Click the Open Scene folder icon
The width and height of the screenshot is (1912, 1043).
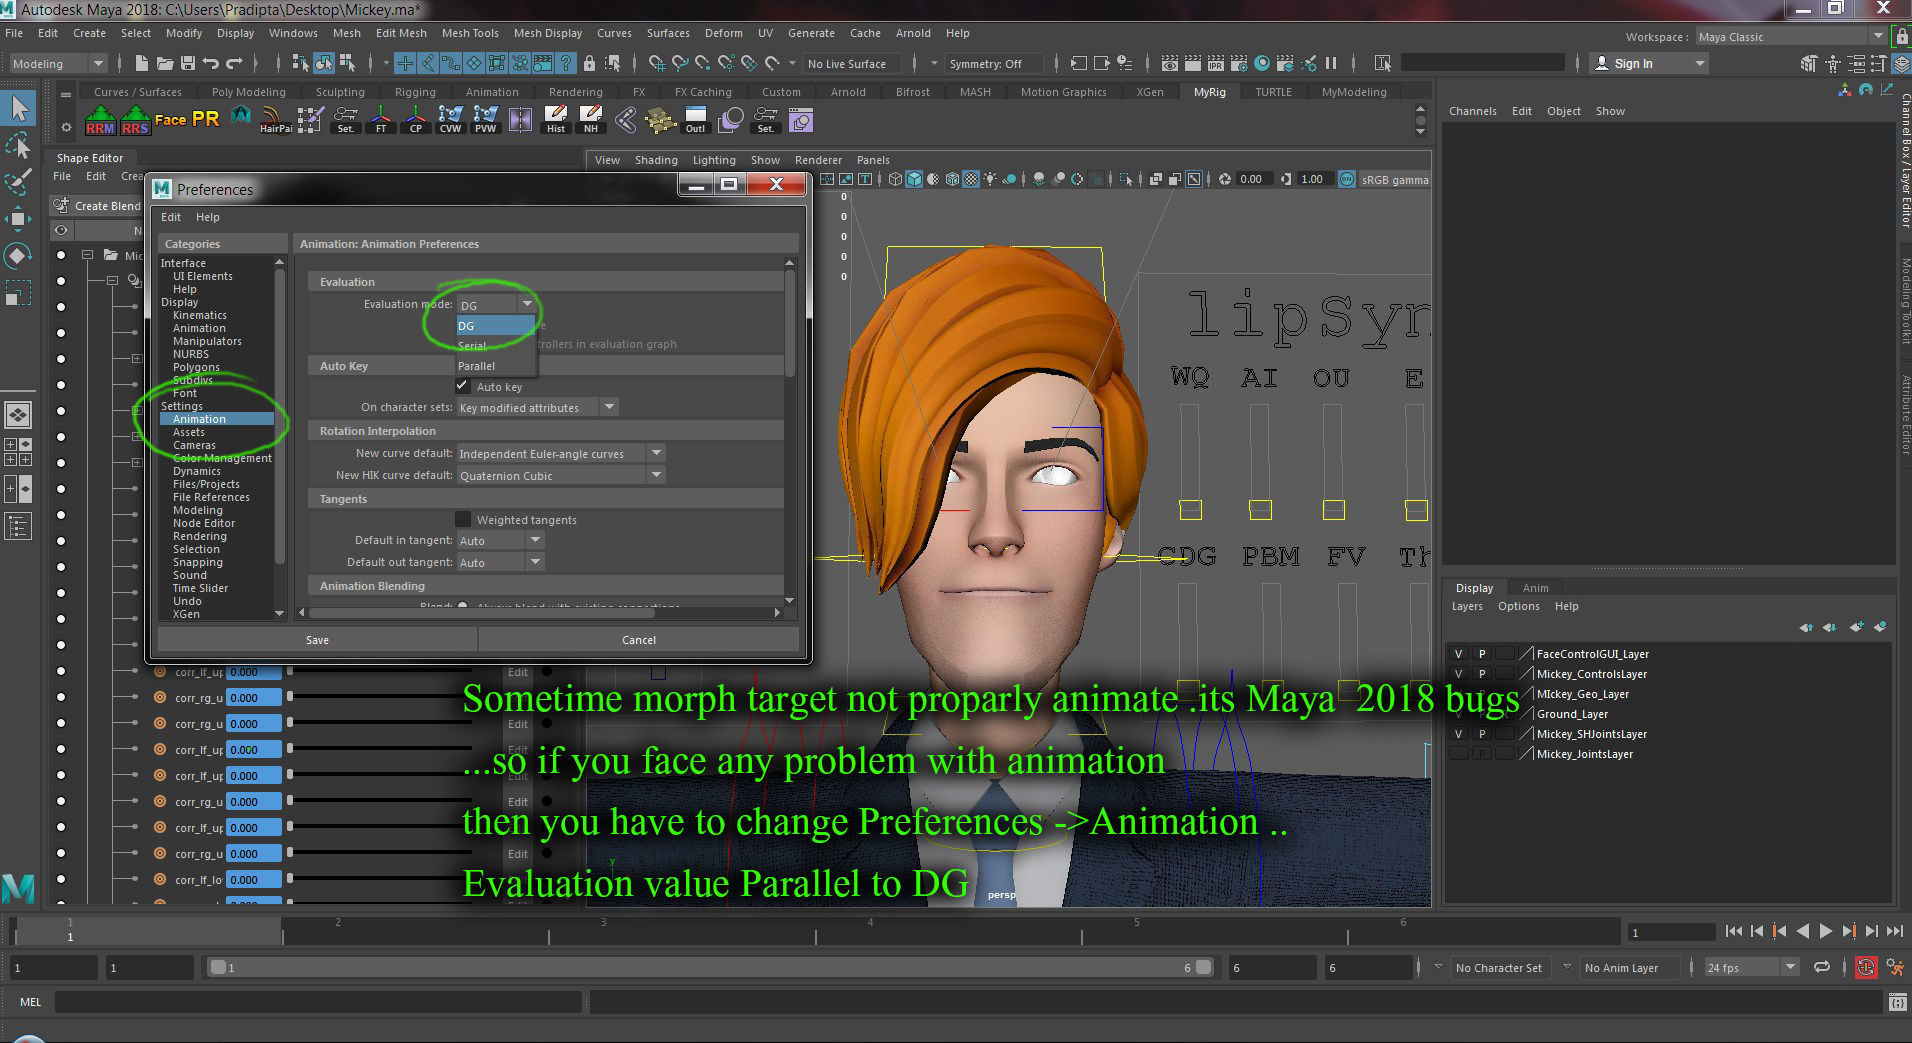164,64
